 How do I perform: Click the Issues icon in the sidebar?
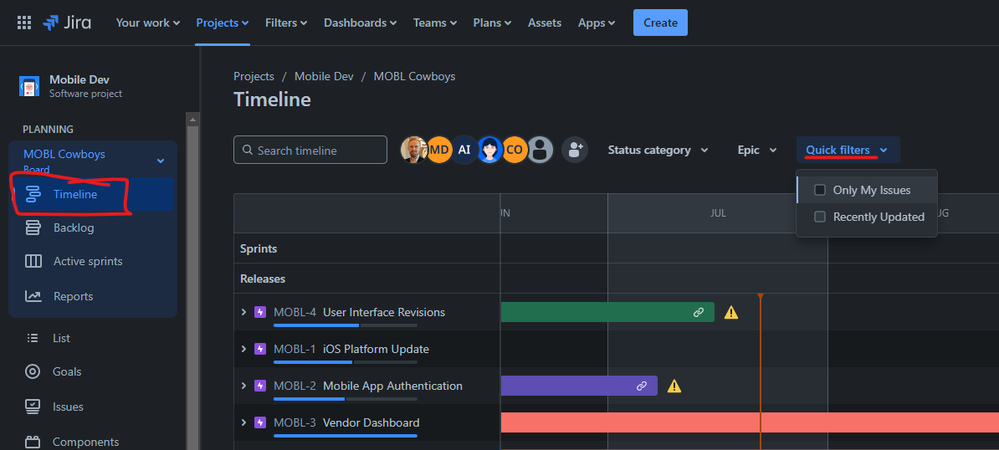[32, 407]
